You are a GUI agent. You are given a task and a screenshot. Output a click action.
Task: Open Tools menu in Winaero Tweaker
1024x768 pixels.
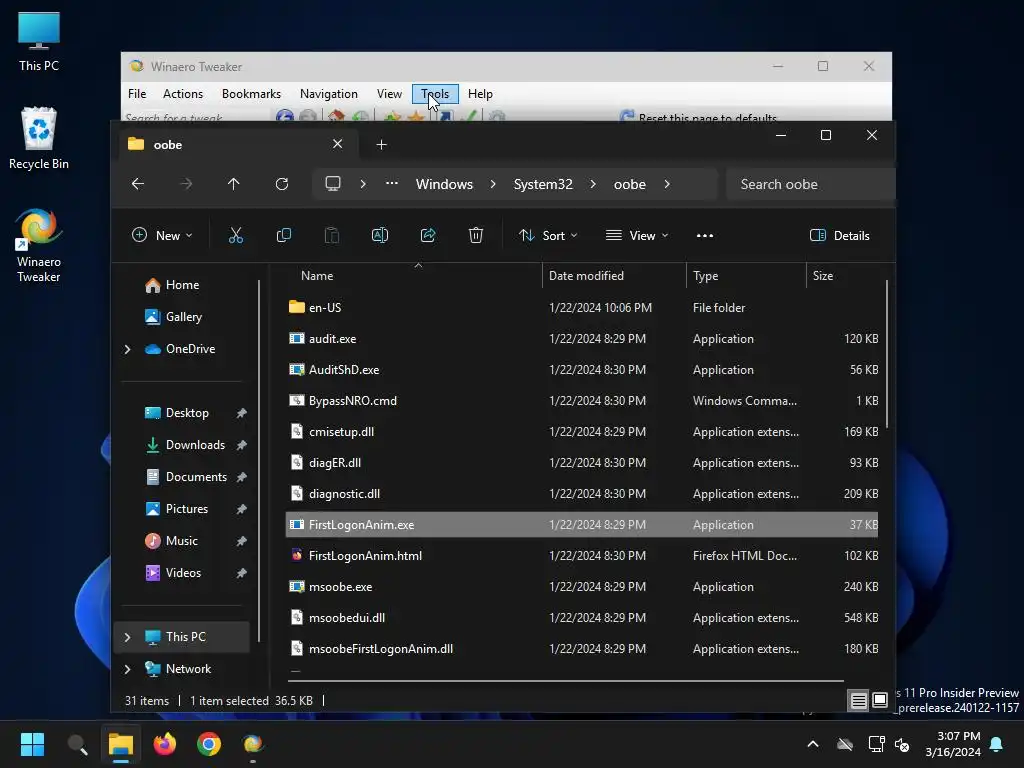tap(435, 94)
